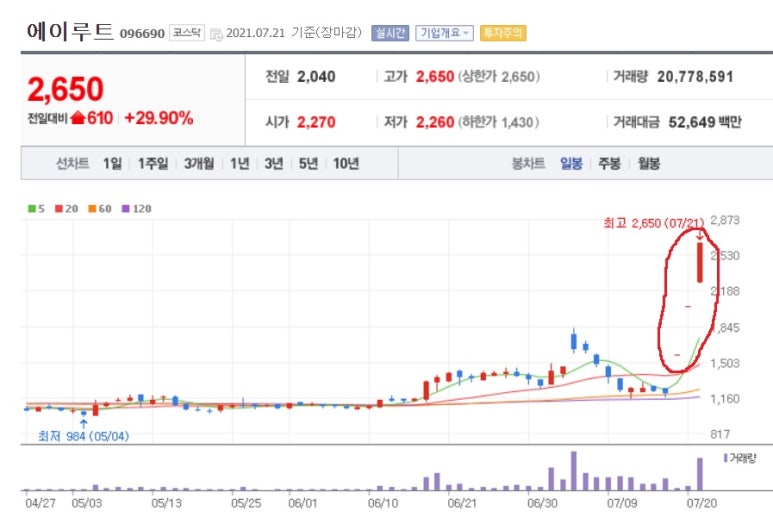Click the 전일 value 2,040
The width and height of the screenshot is (773, 530).
pyautogui.click(x=316, y=77)
